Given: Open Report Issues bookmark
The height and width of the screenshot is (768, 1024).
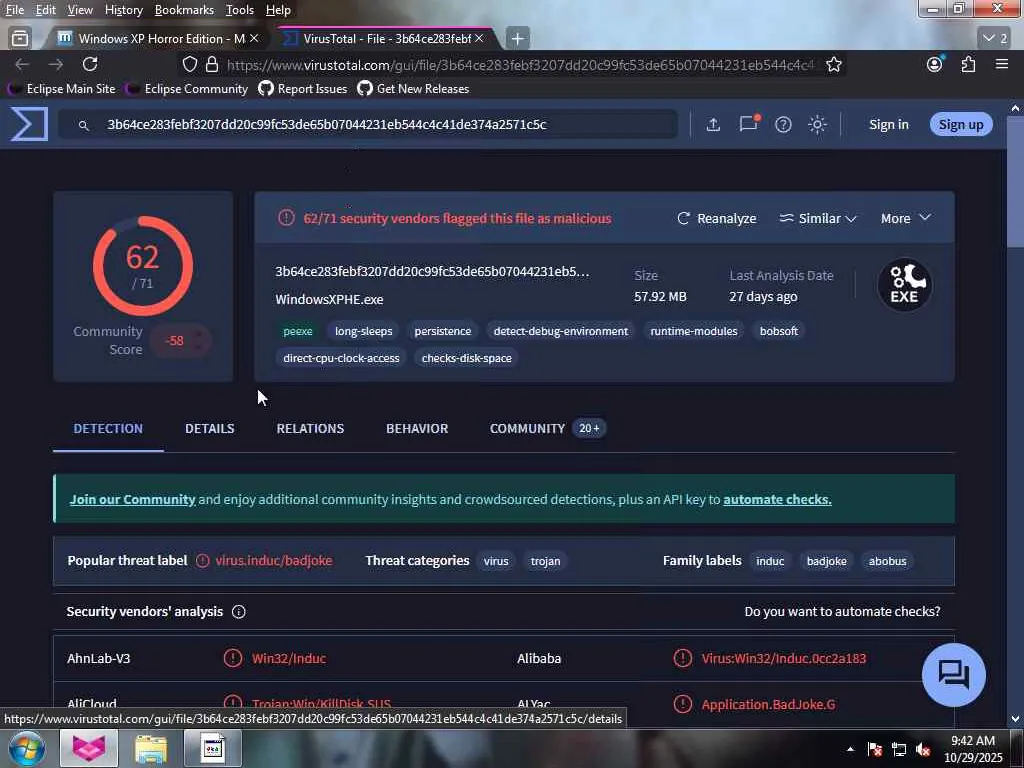Looking at the screenshot, I should [303, 89].
